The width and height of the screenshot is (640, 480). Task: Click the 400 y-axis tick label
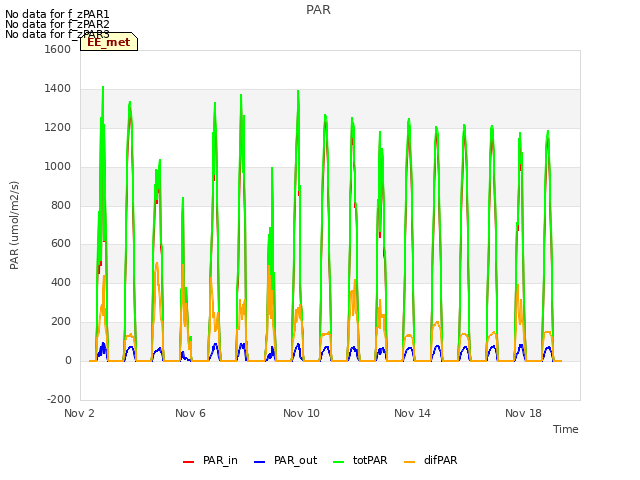coord(61,282)
